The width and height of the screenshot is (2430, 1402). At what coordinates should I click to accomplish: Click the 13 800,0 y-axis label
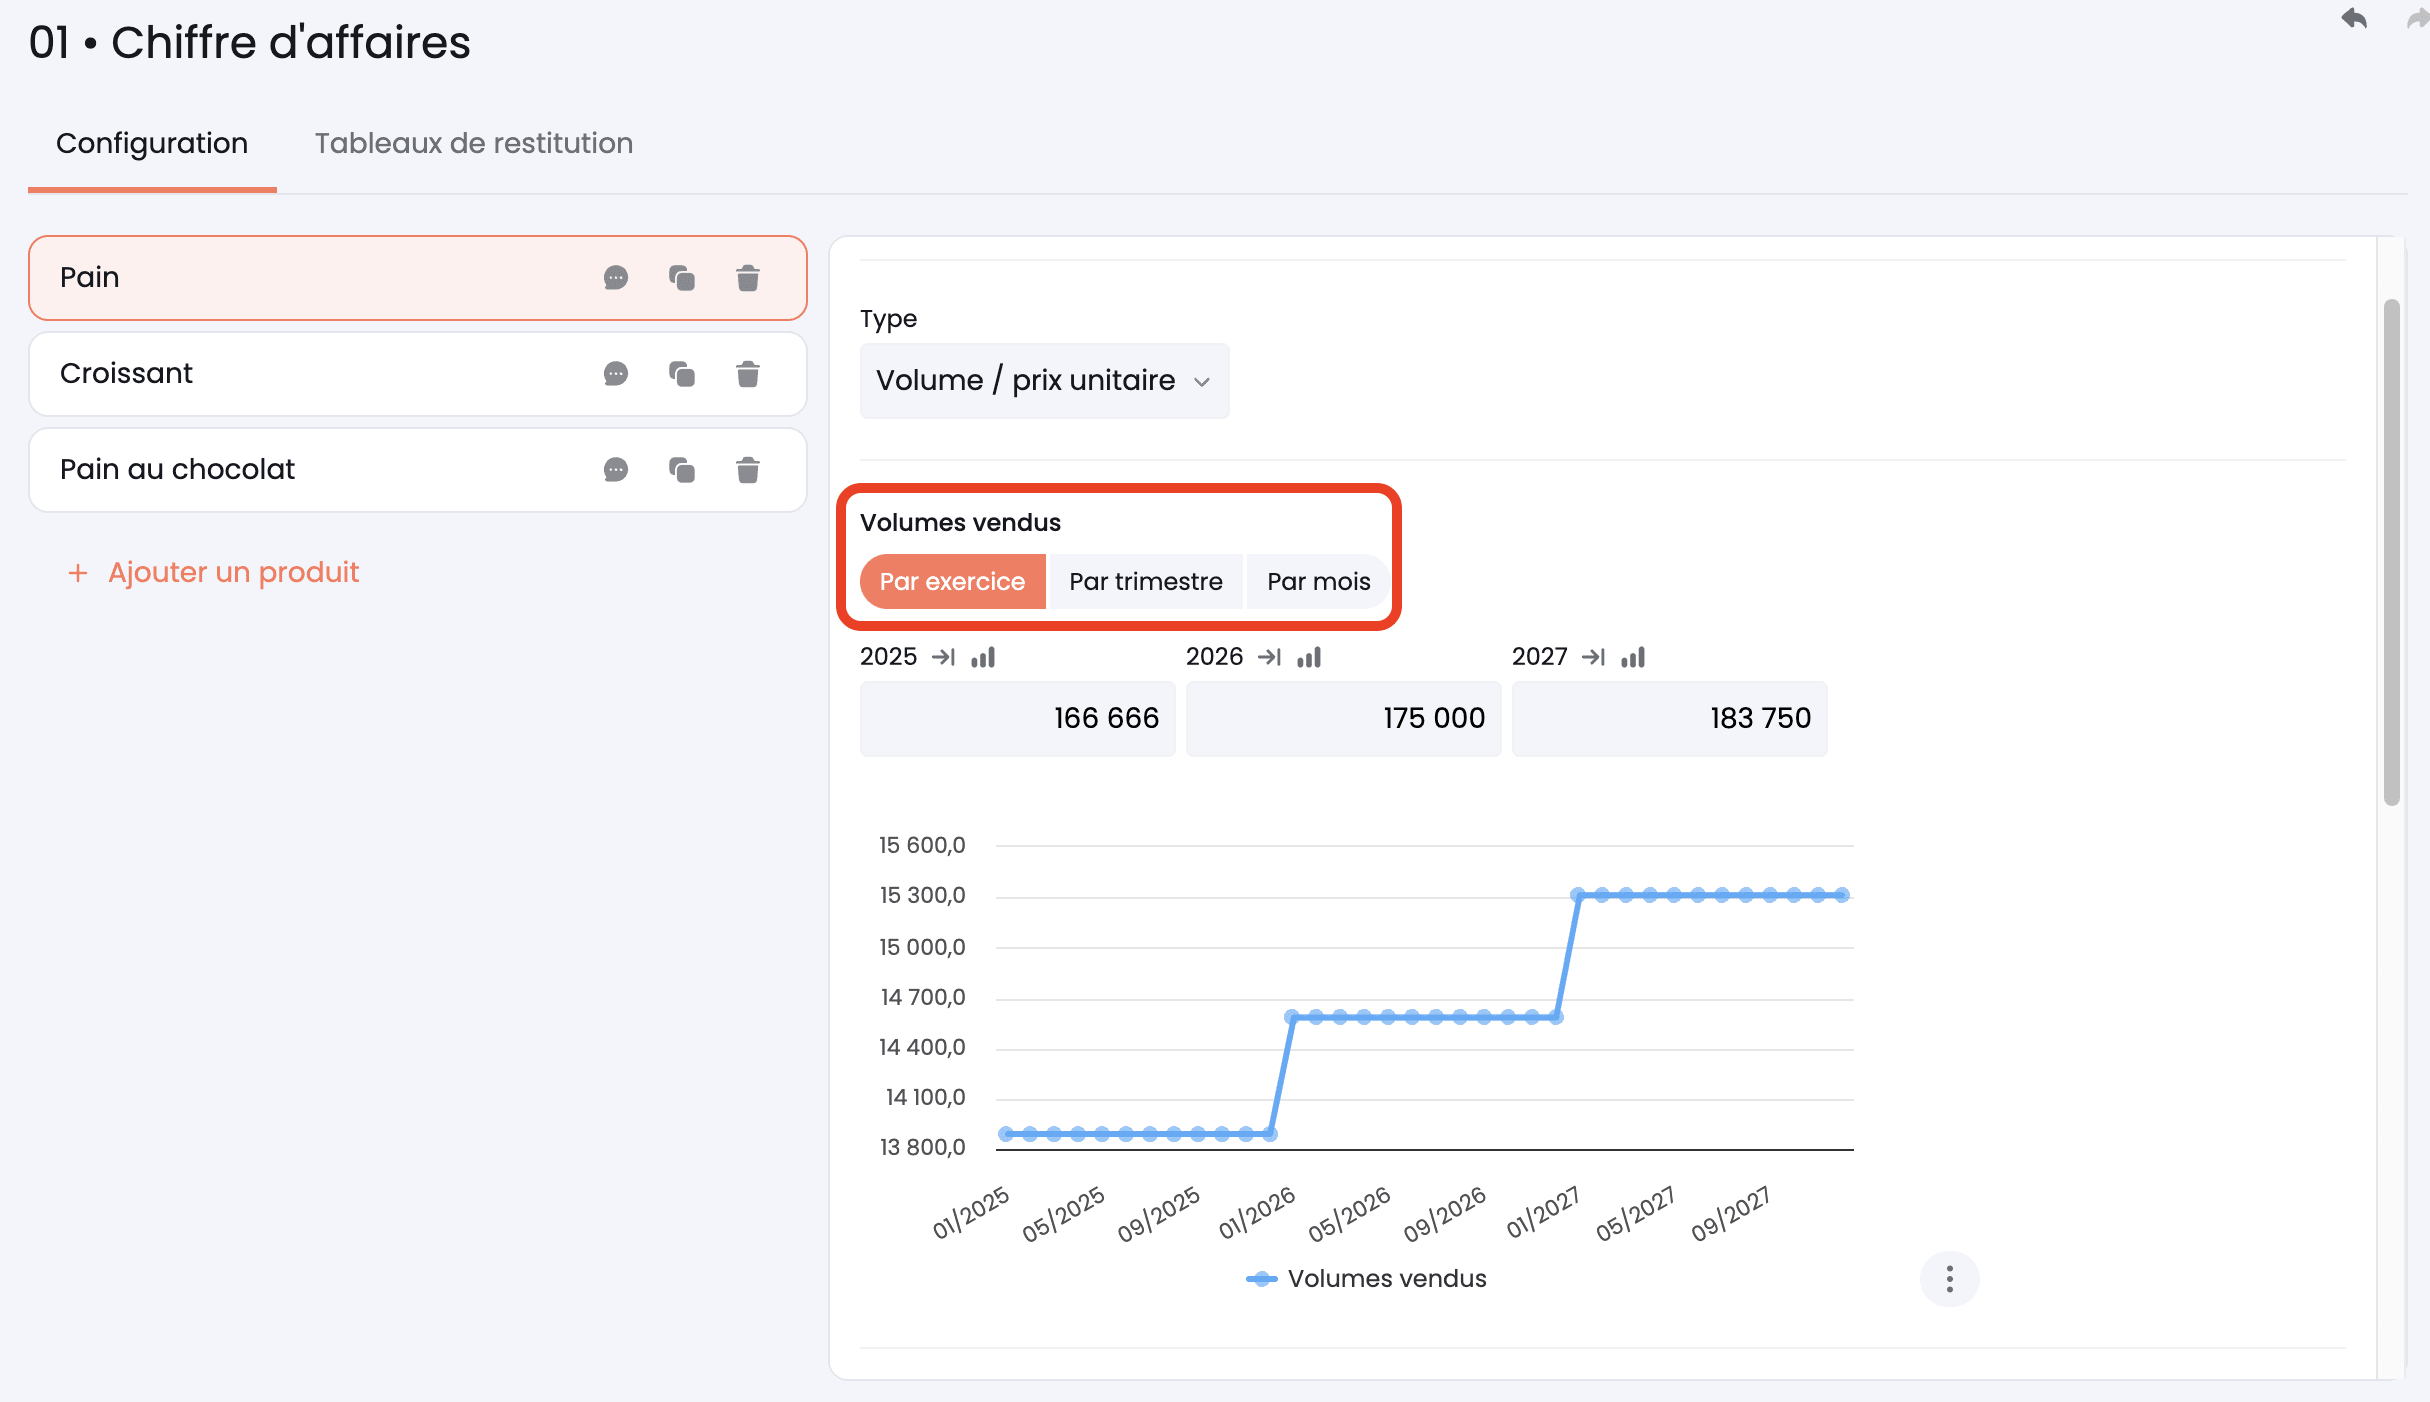tap(922, 1148)
